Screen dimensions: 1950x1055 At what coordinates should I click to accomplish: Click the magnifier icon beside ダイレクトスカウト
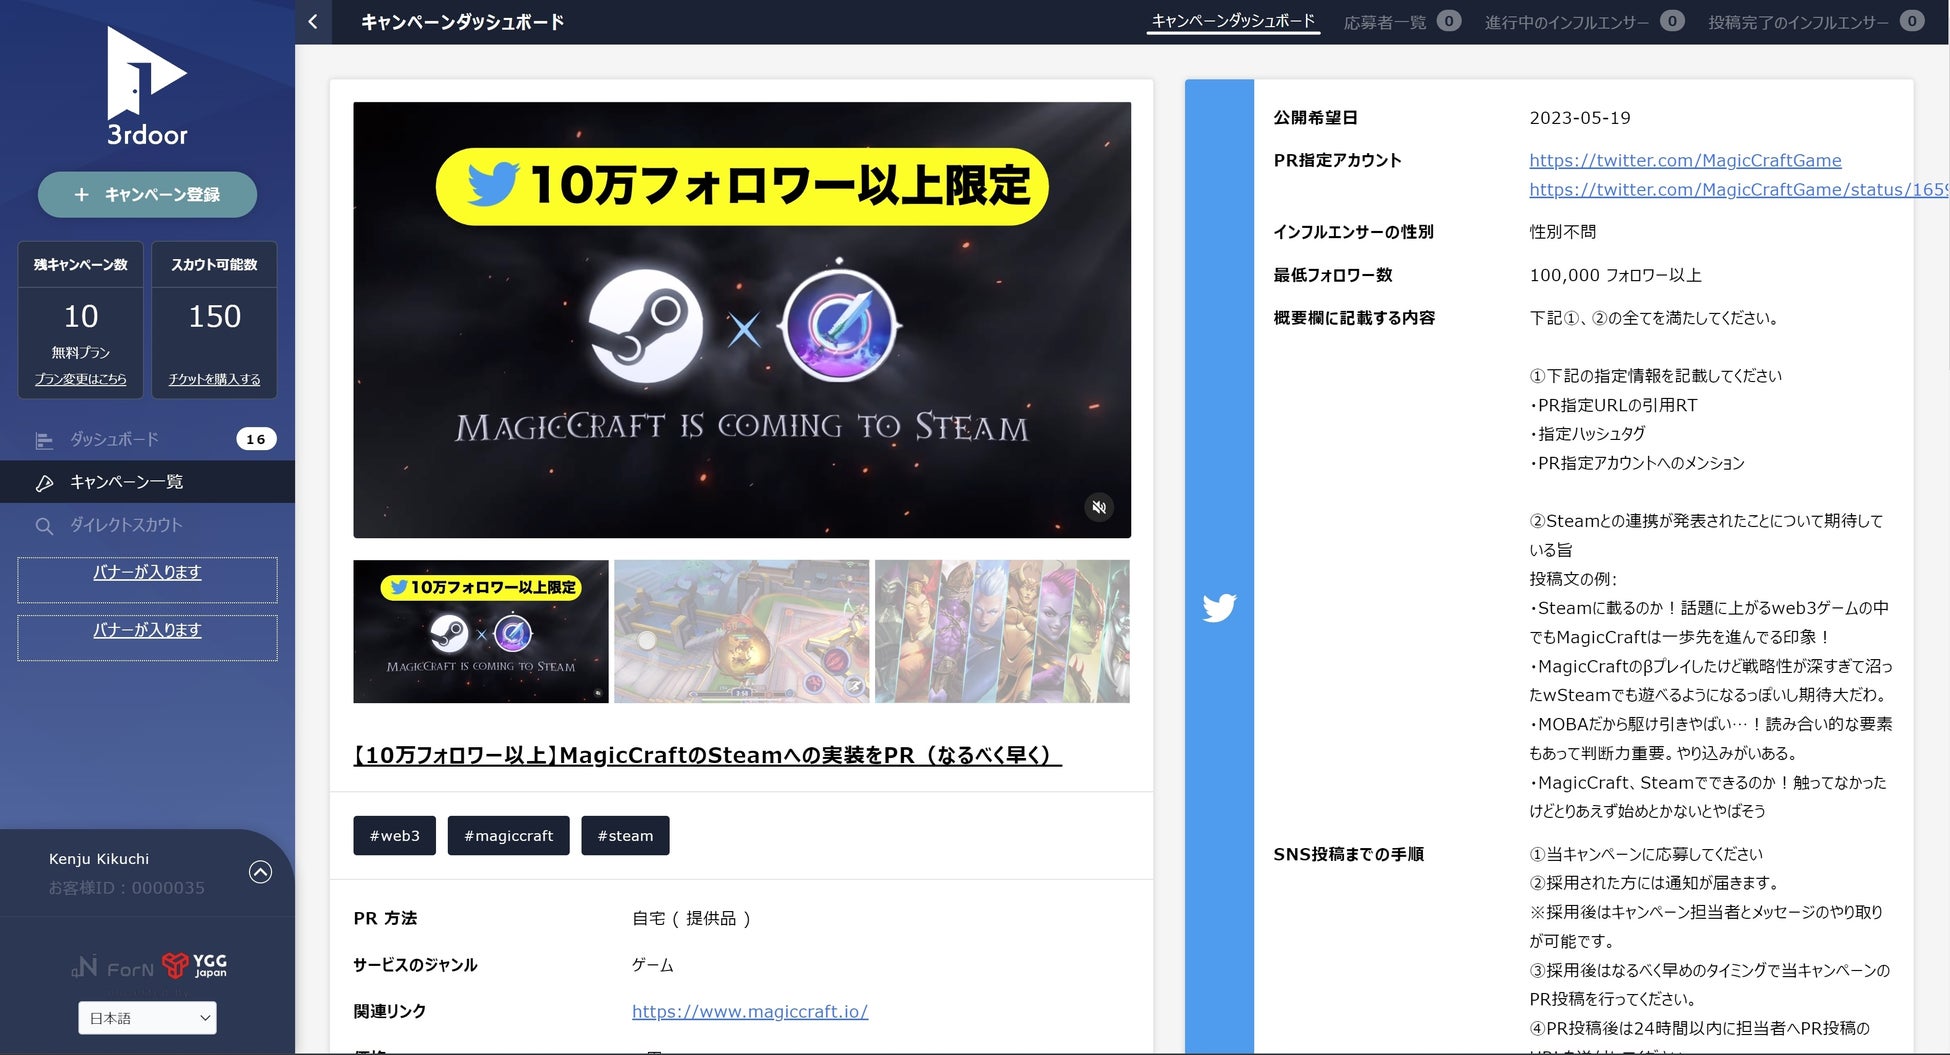44,526
